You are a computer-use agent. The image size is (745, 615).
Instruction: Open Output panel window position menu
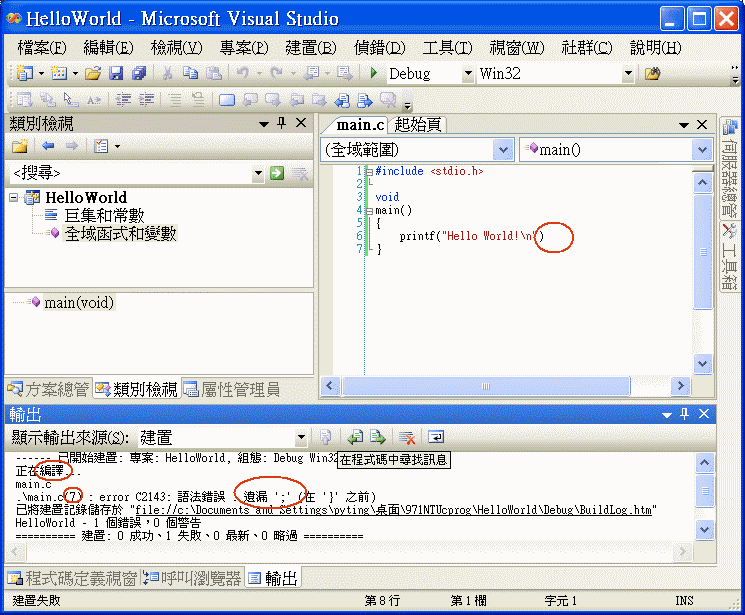(667, 415)
